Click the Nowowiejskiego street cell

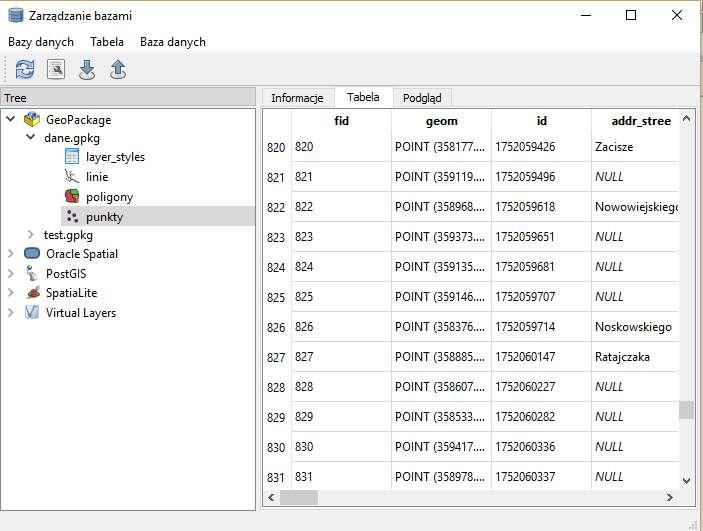tap(635, 207)
